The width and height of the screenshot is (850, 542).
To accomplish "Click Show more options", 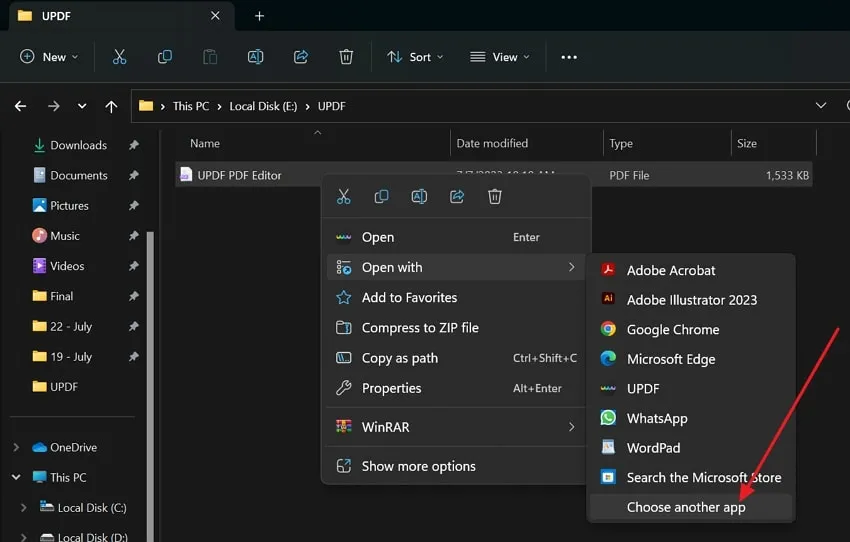I will (x=418, y=467).
